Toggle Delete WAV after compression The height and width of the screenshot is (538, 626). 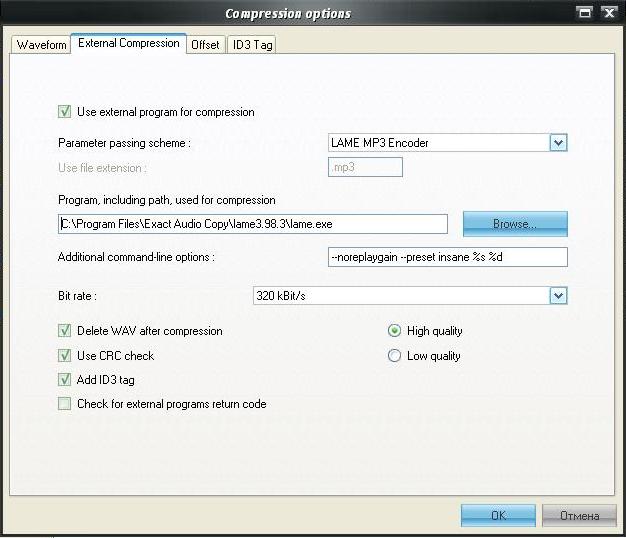(65, 331)
